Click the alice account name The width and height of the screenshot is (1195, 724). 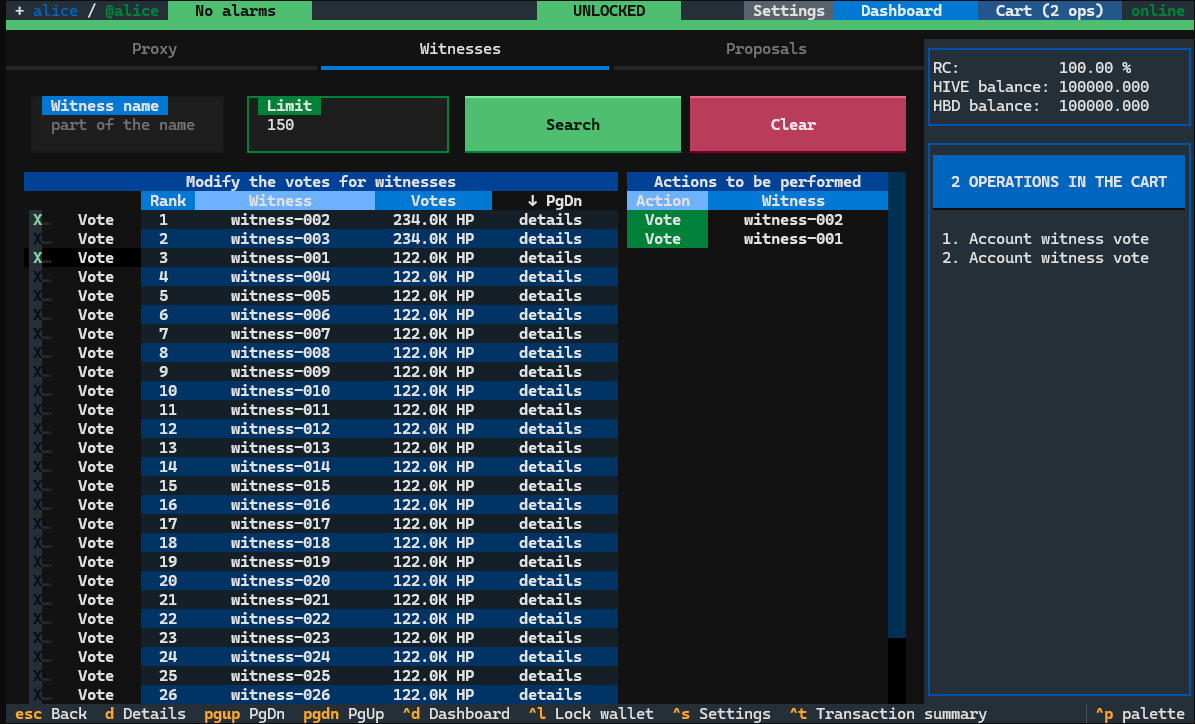tap(56, 11)
